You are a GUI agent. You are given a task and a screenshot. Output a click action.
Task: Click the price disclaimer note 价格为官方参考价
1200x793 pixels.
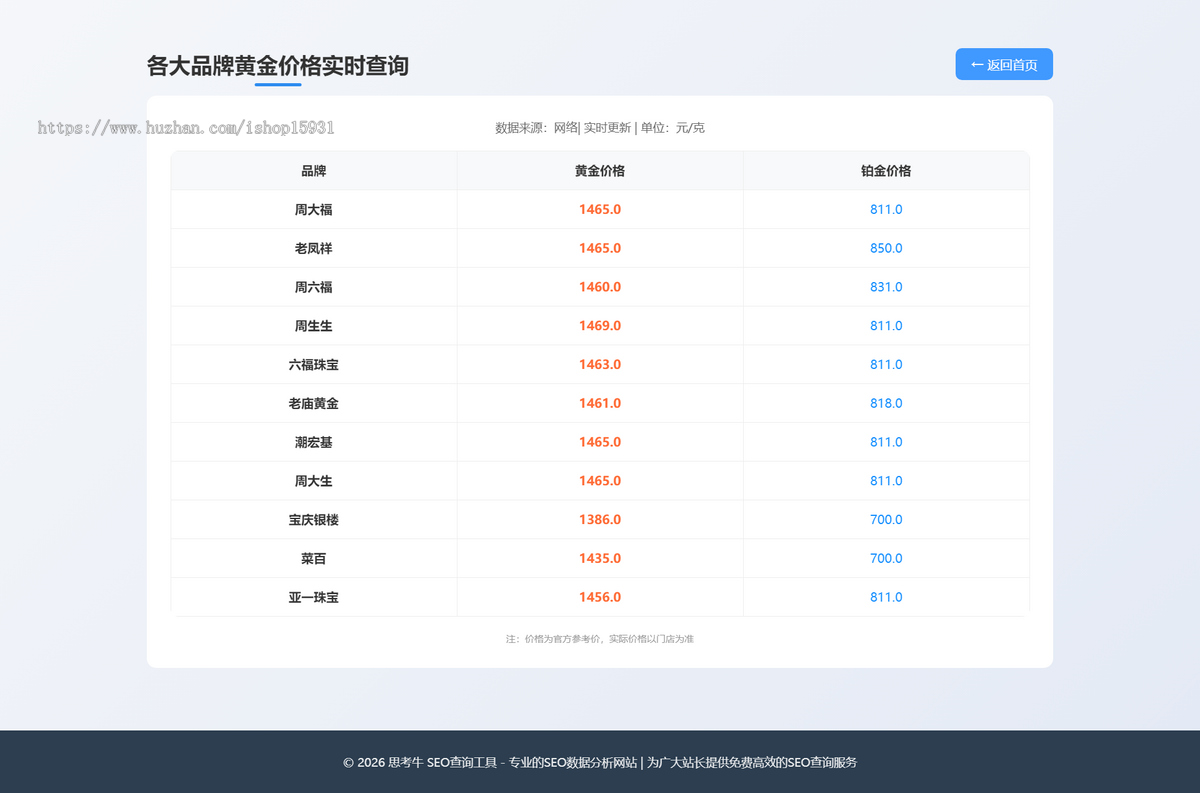point(600,639)
